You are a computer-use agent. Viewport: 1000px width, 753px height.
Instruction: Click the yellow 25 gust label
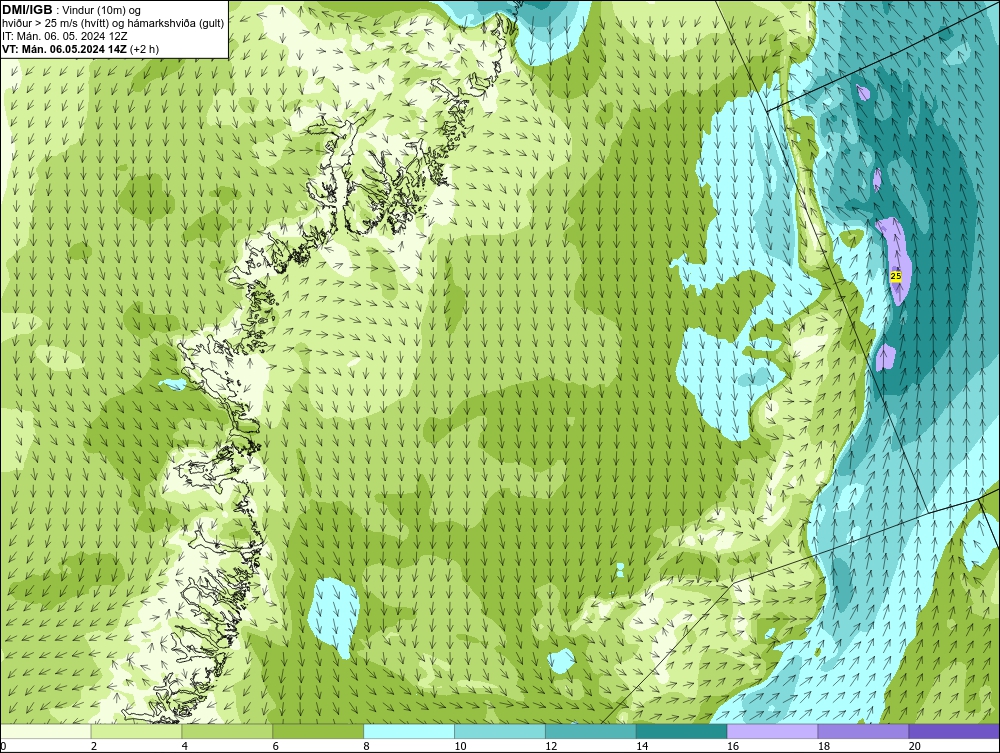[x=896, y=276]
